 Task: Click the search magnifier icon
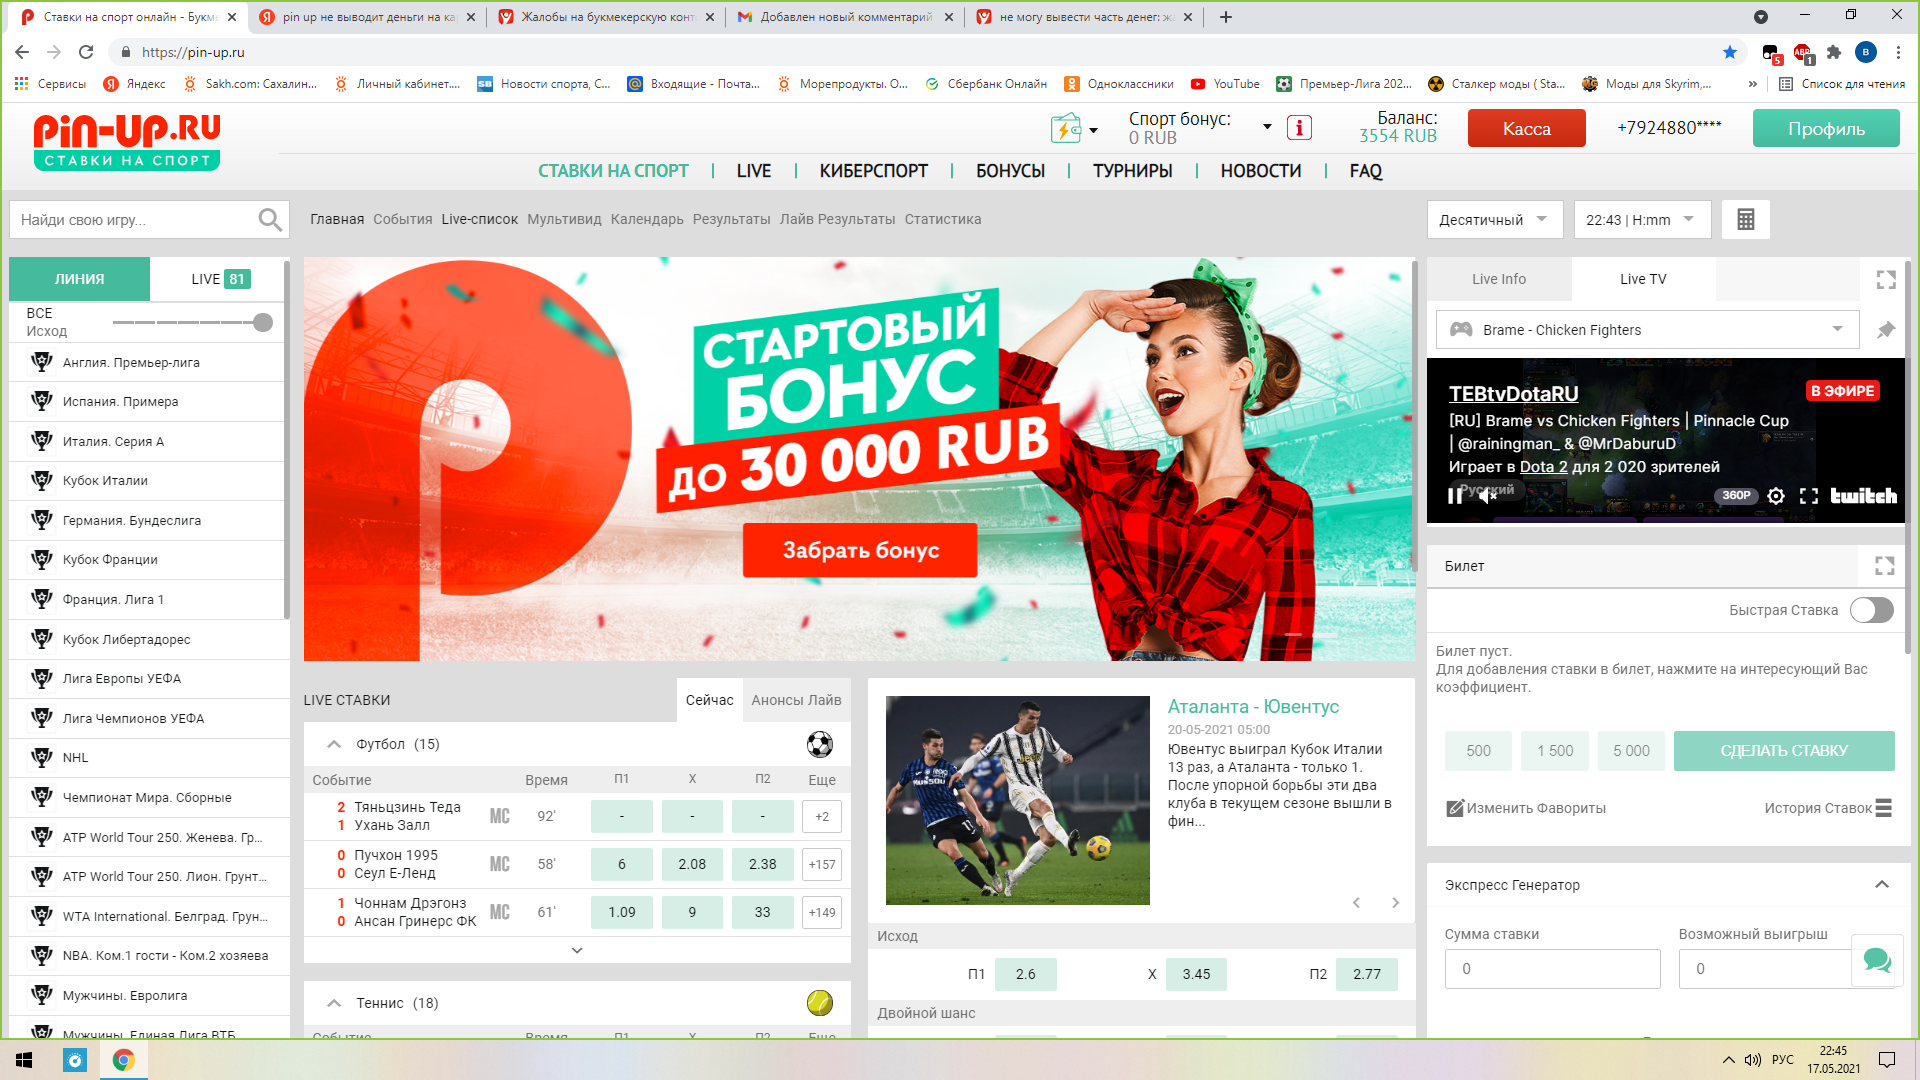[269, 220]
